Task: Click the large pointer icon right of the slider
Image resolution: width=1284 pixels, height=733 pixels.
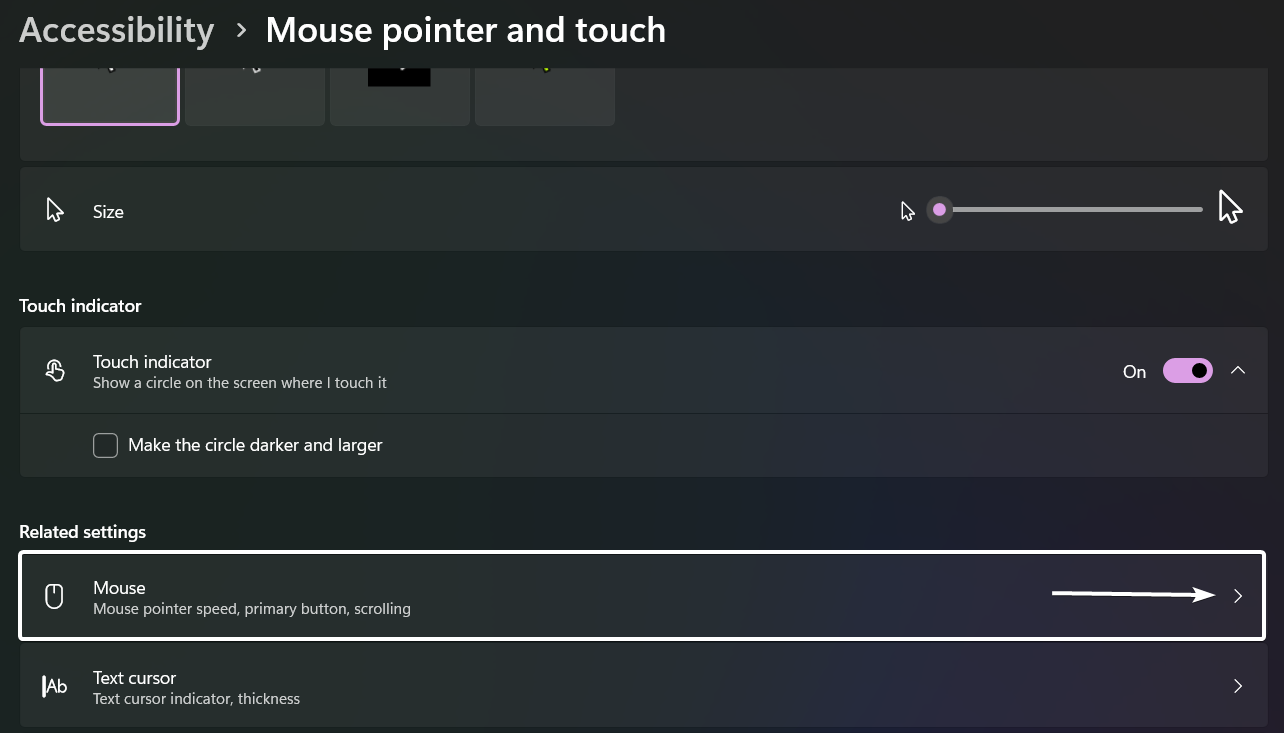Action: 1230,207
